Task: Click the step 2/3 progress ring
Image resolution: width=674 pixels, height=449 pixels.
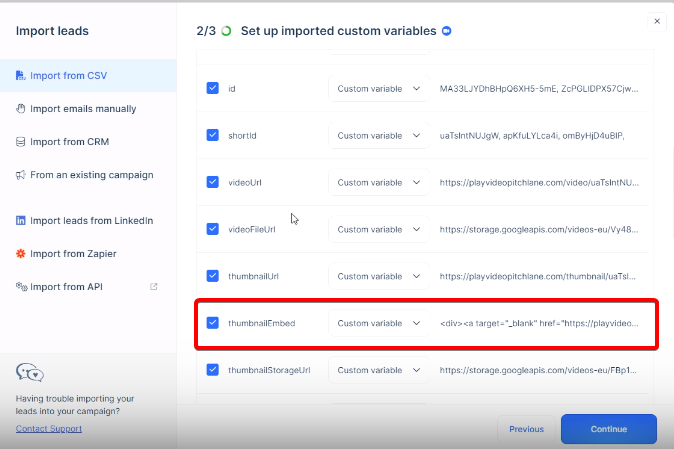Action: pos(226,31)
